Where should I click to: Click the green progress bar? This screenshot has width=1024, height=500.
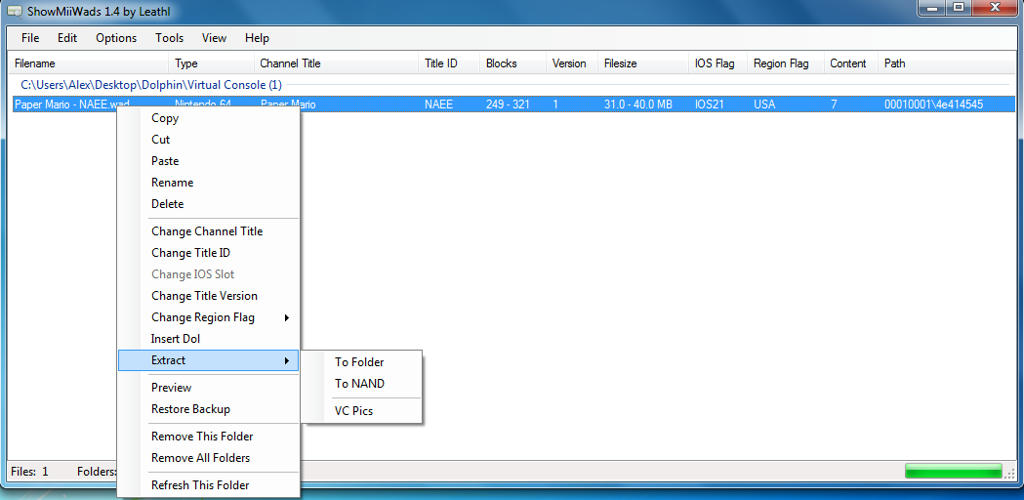click(x=953, y=471)
